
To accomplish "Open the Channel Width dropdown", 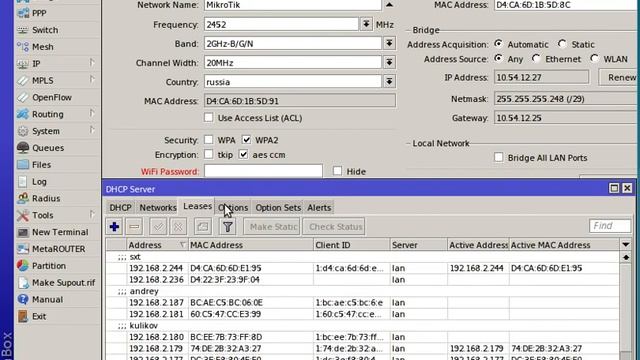I will pos(389,62).
